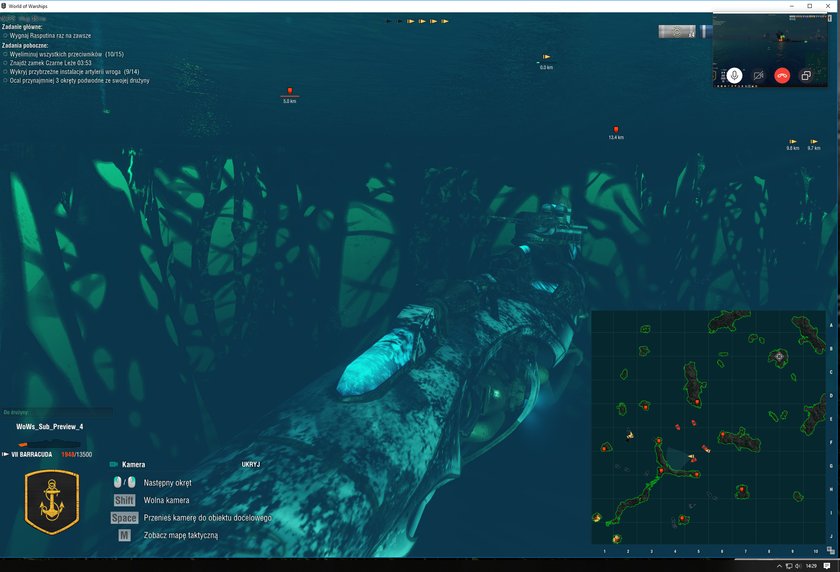Select the ally marker at 9.7 km
840x572 pixels.
[x=814, y=141]
